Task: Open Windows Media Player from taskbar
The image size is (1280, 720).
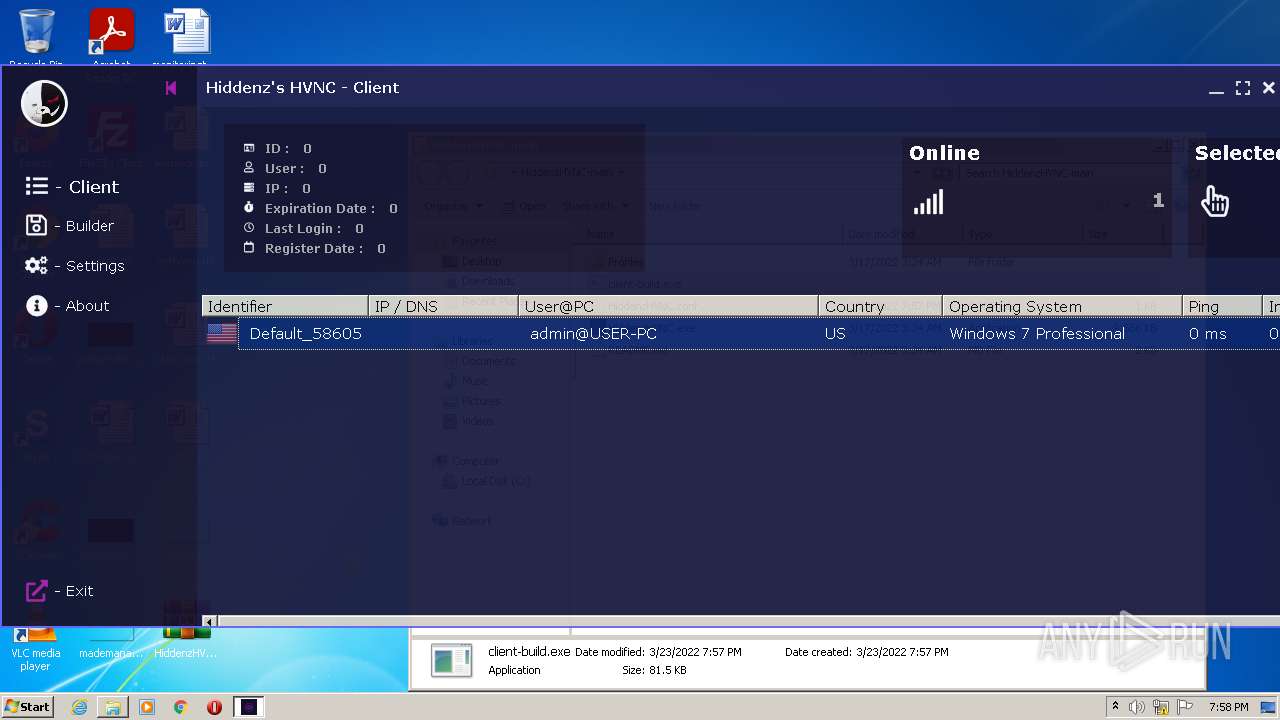Action: coord(147,707)
